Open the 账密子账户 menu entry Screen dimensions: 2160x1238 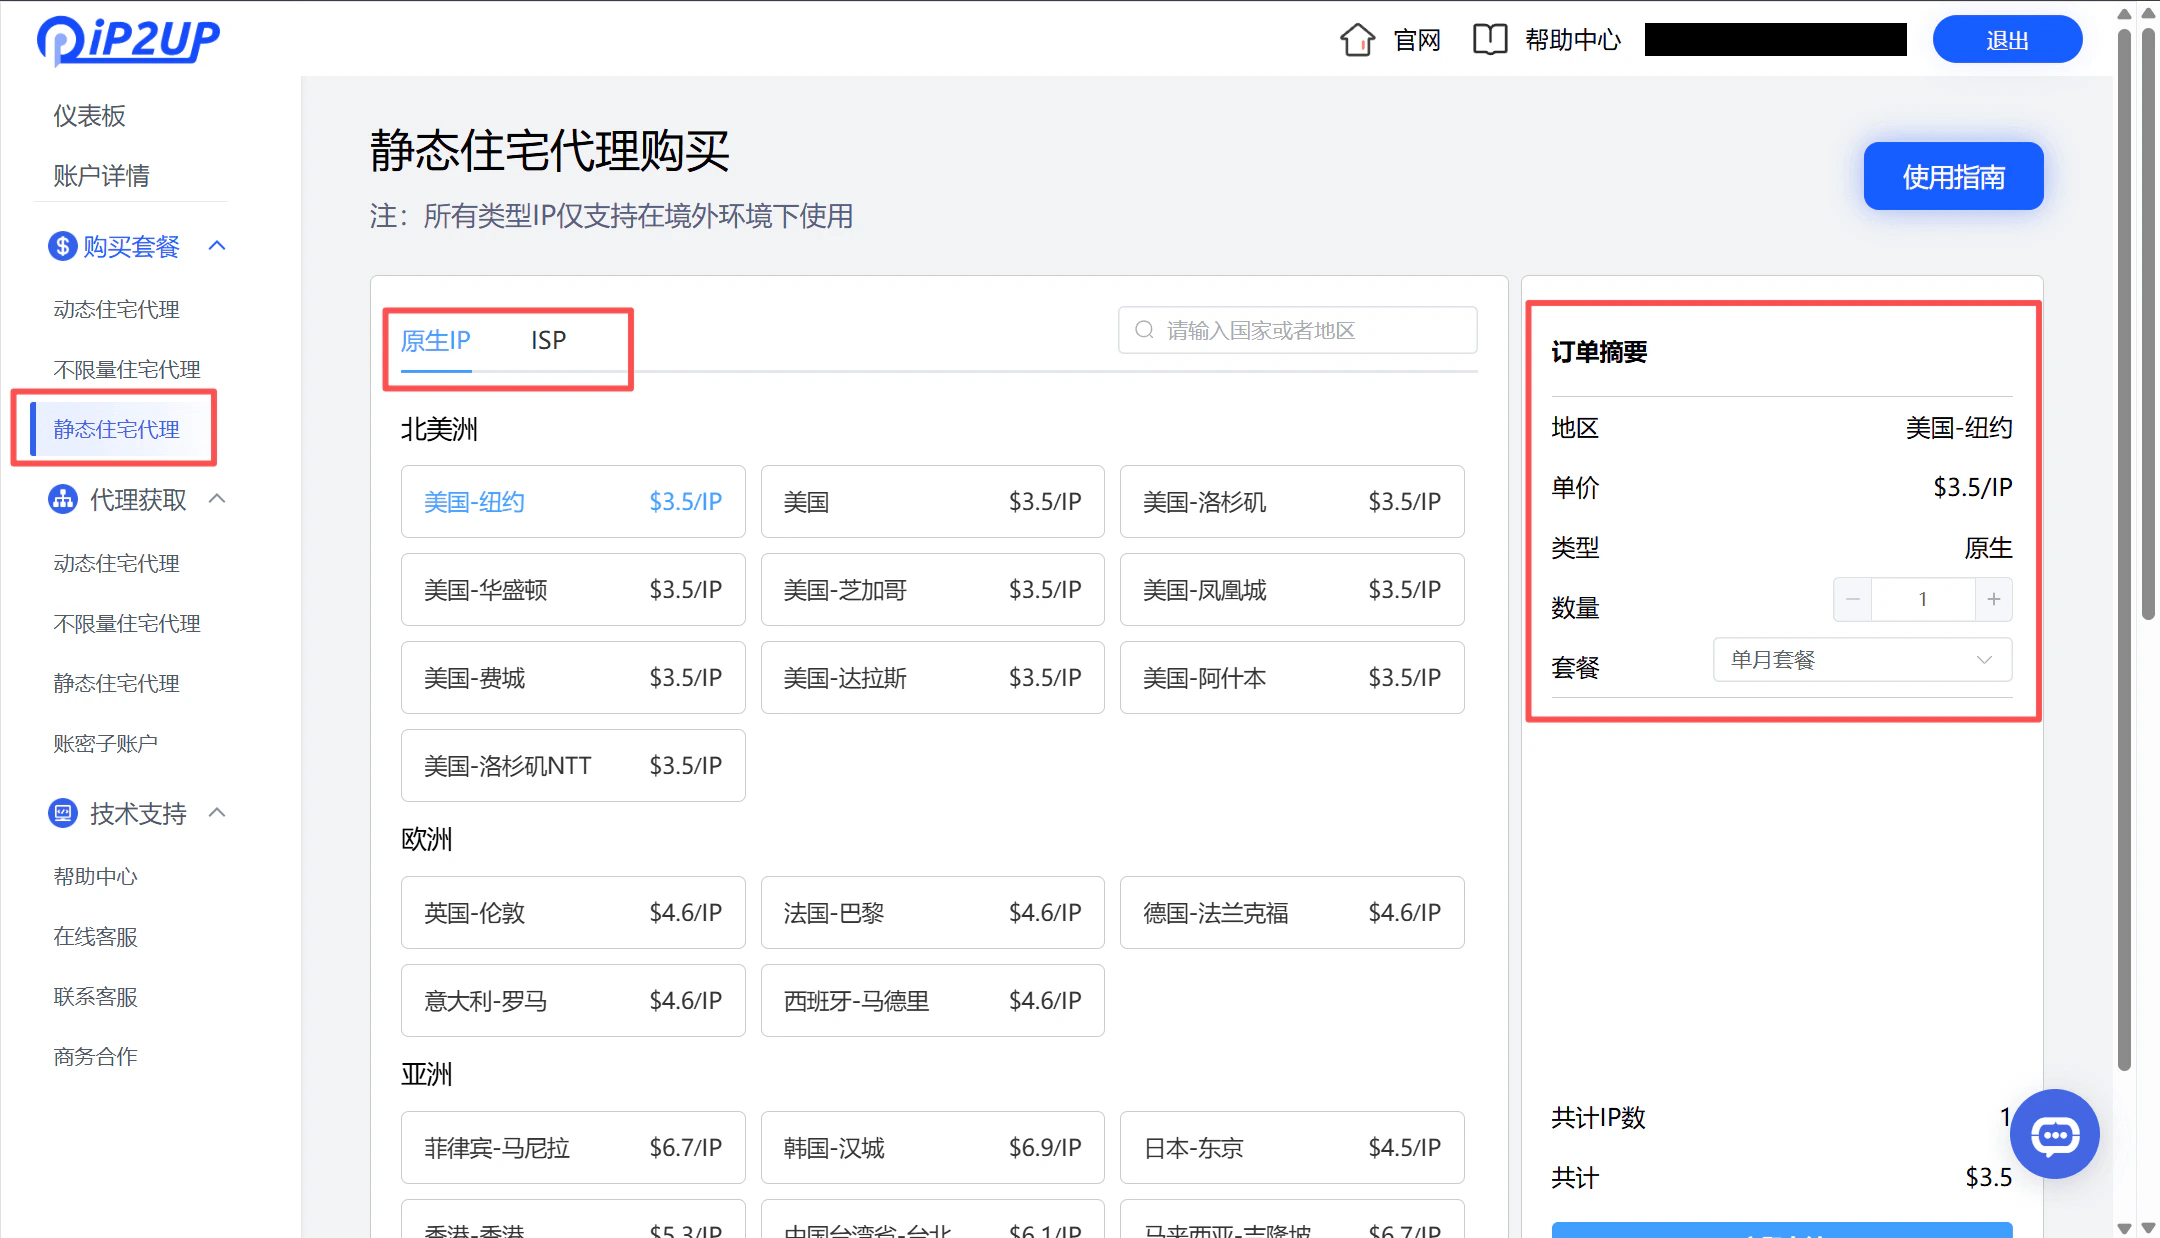pos(105,742)
